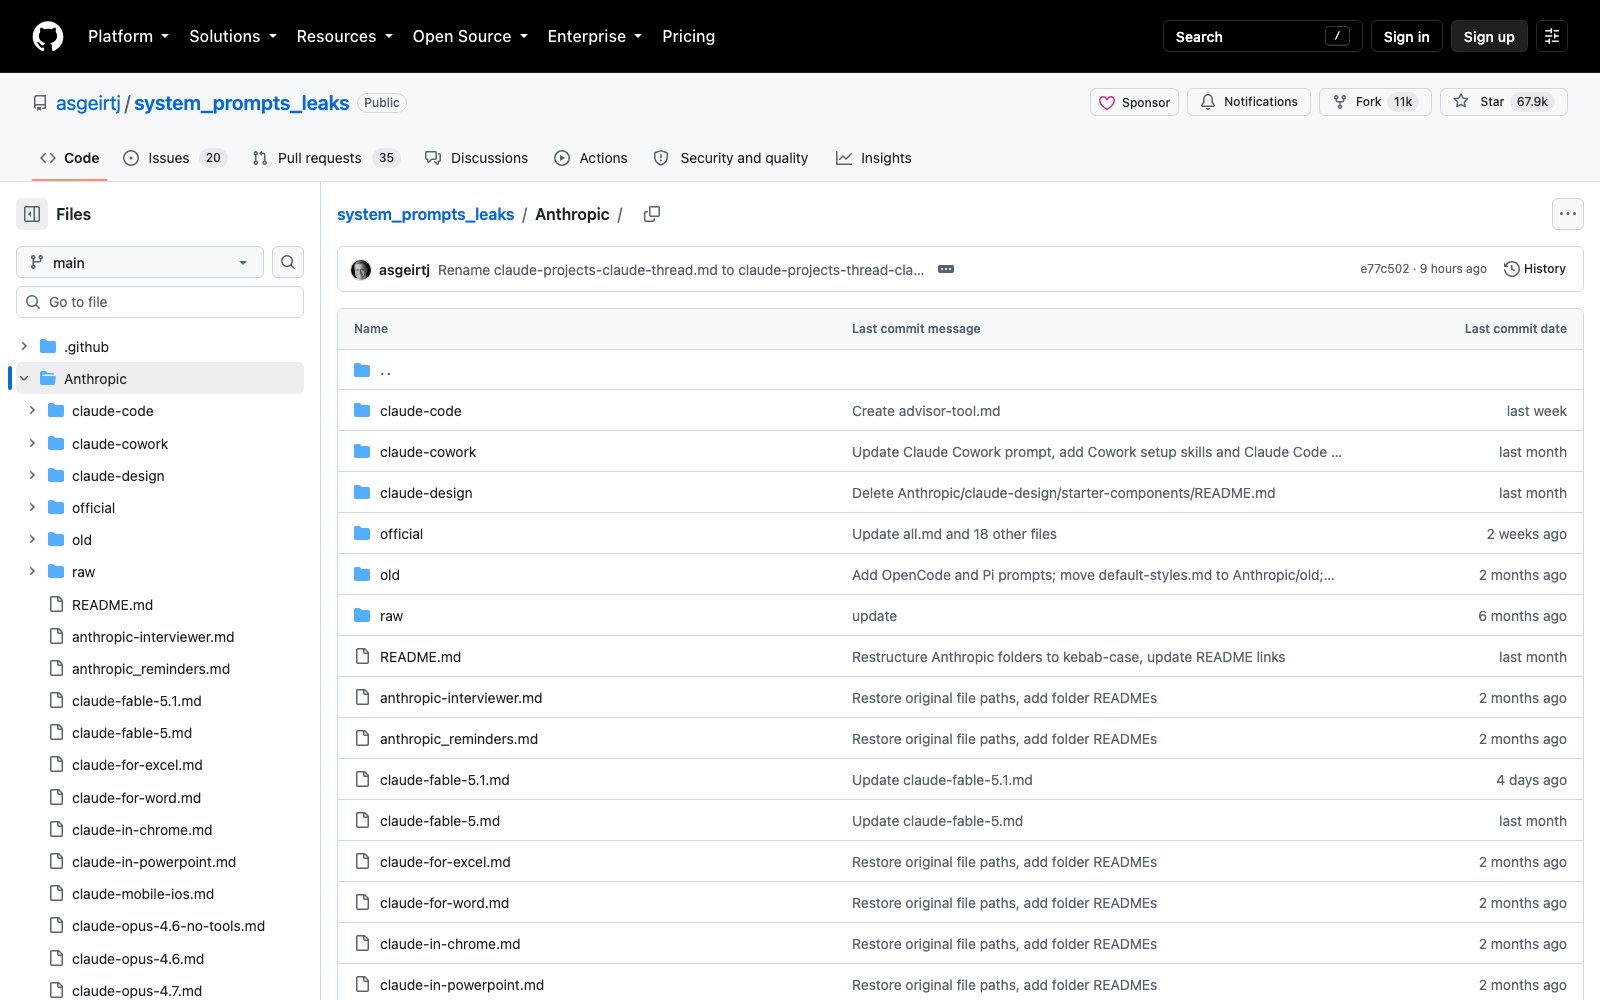Viewport: 1600px width, 1000px height.
Task: Expand the claude-cowork tree folder chevron
Action: (32, 443)
